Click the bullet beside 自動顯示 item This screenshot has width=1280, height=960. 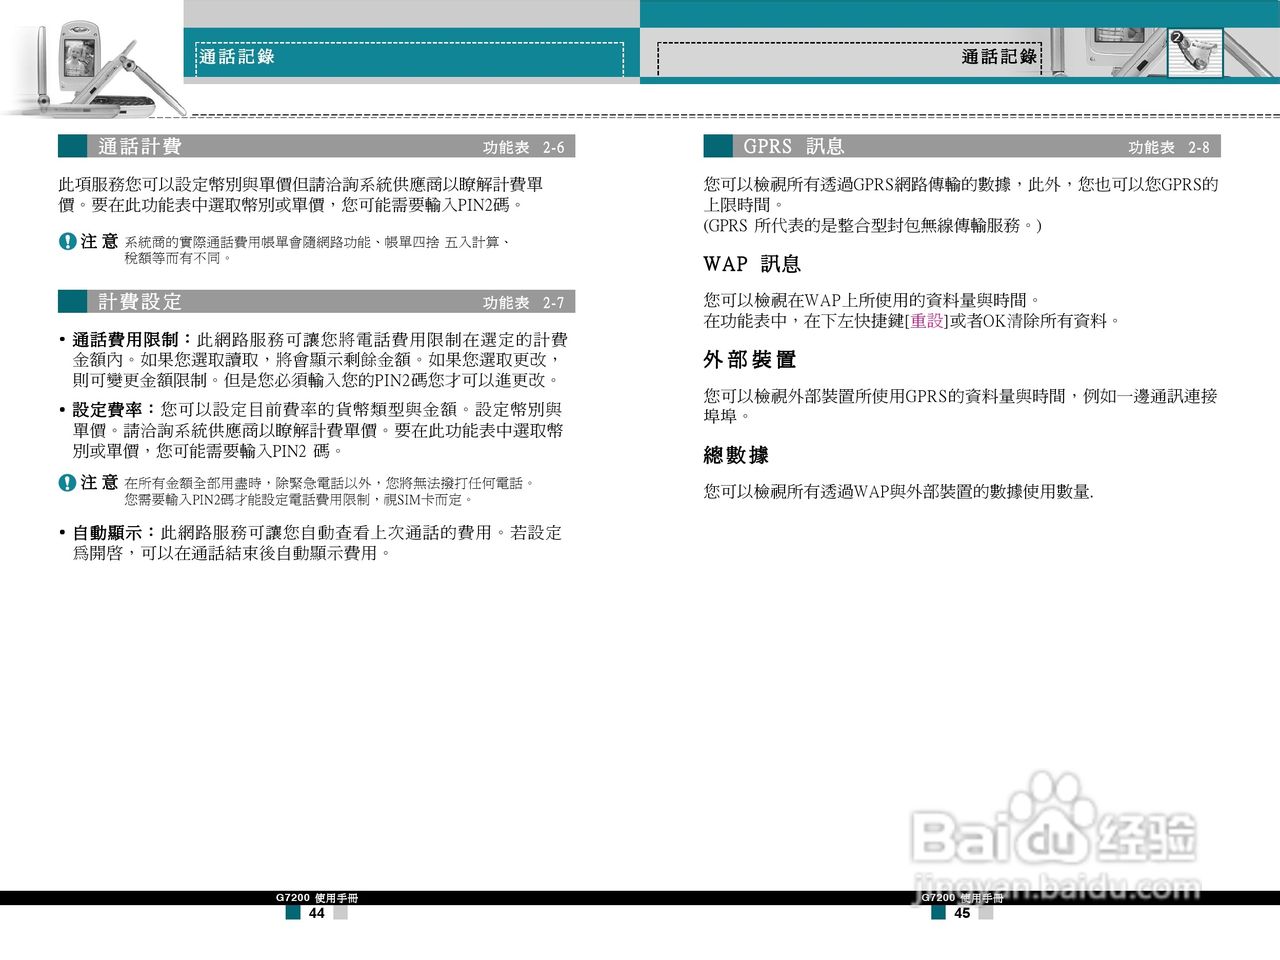60,533
